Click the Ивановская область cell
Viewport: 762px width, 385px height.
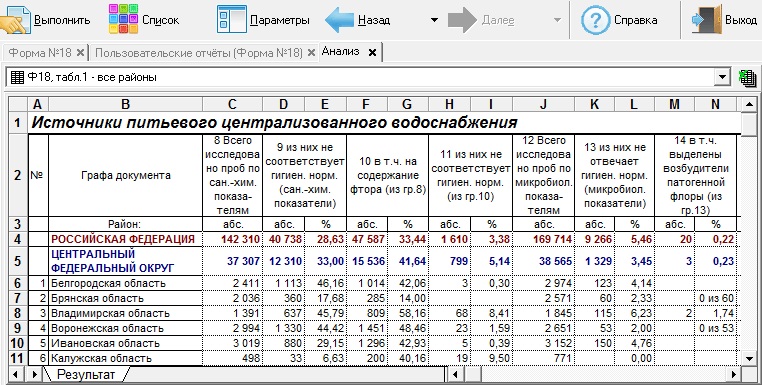125,343
